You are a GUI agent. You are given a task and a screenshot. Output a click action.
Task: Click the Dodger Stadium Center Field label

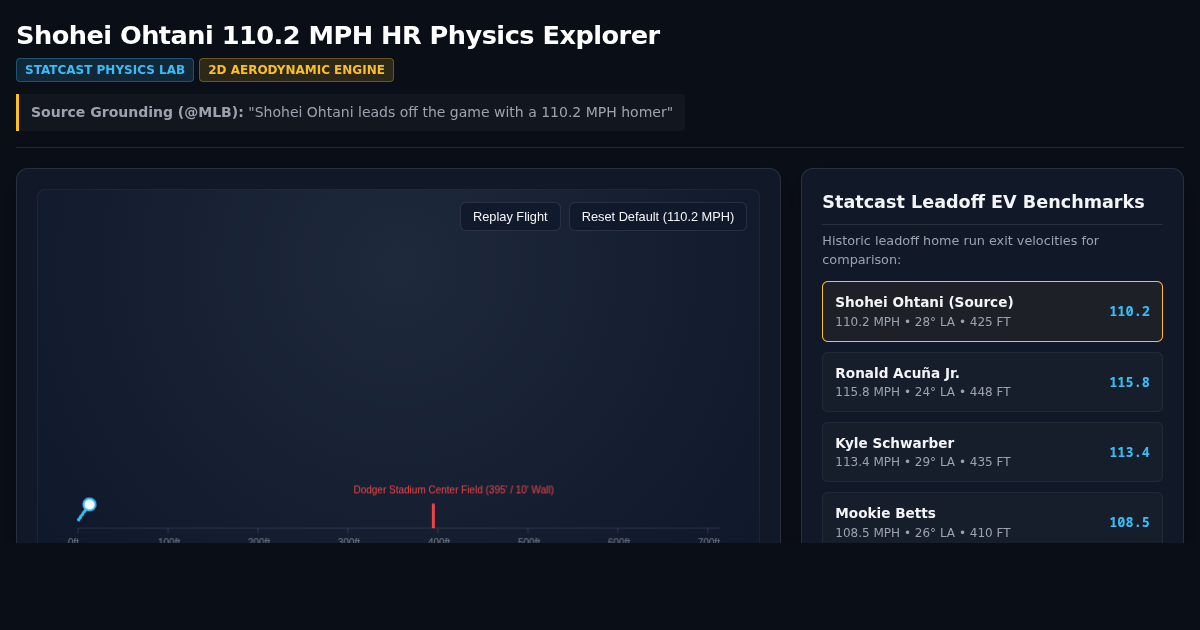tap(453, 490)
